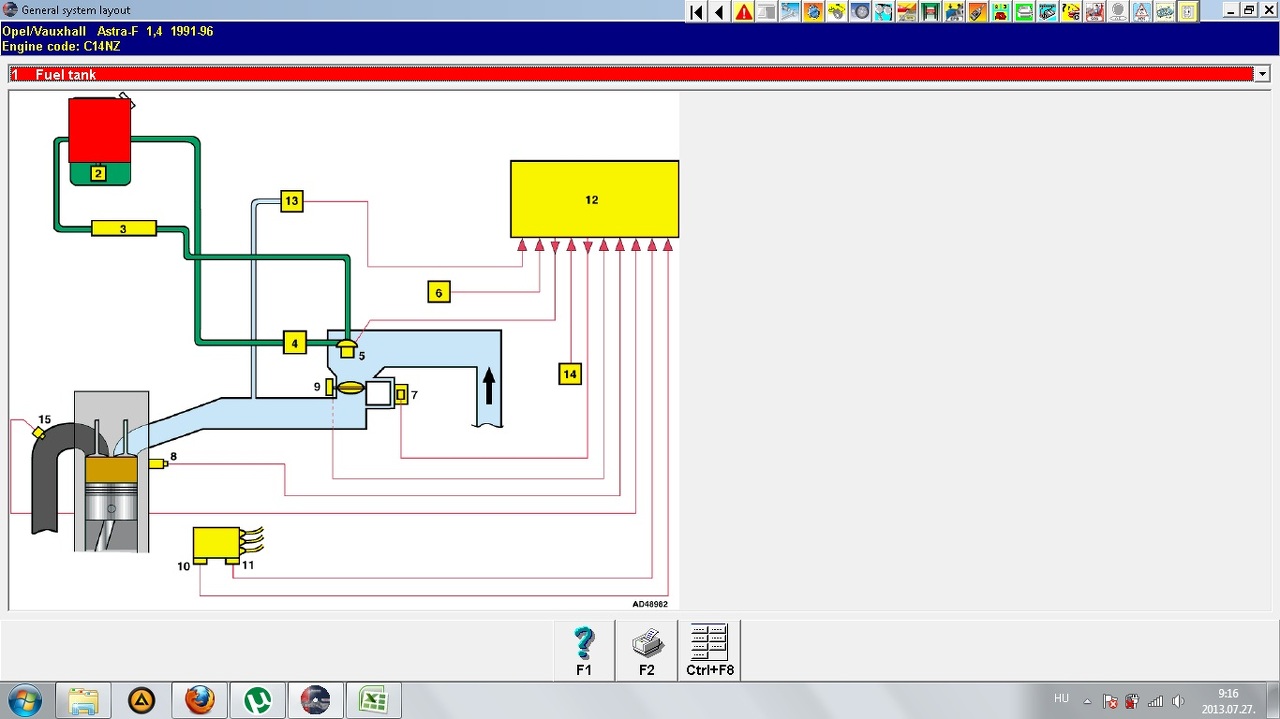Click the grey round disc toolbar icon
The width and height of the screenshot is (1280, 719).
click(x=1118, y=12)
